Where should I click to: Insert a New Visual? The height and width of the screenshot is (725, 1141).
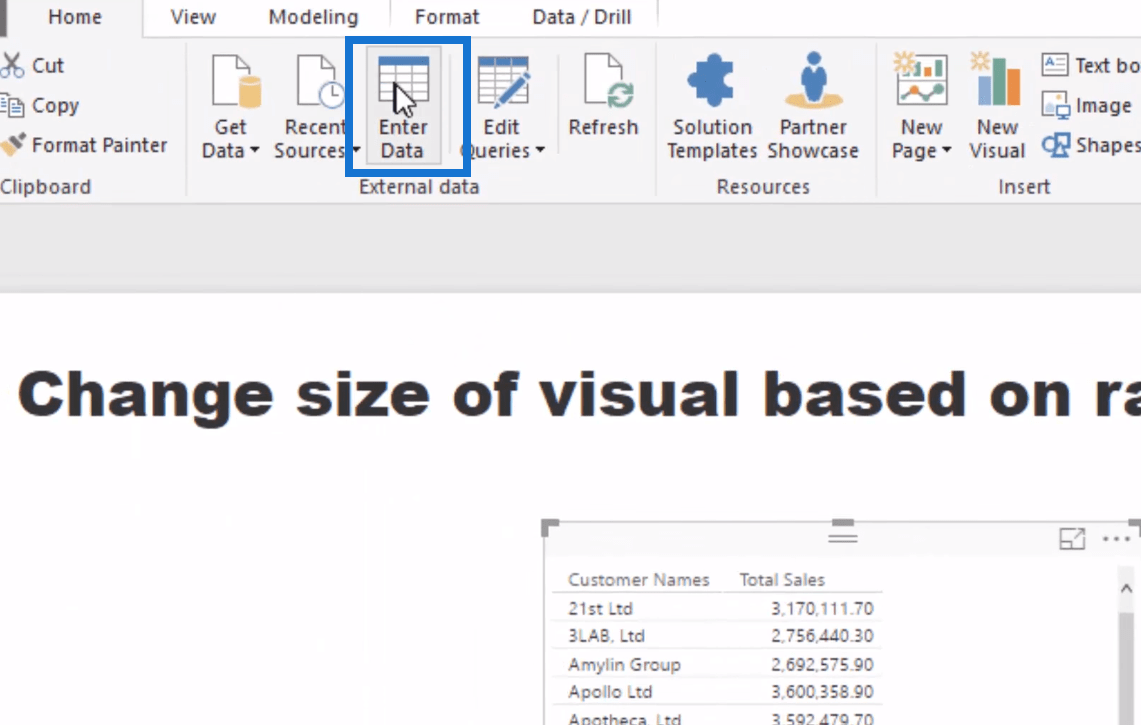click(x=997, y=107)
